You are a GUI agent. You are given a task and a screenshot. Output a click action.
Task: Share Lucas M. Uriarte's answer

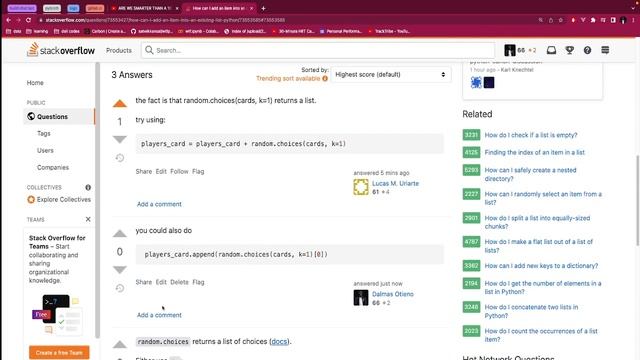pos(144,171)
